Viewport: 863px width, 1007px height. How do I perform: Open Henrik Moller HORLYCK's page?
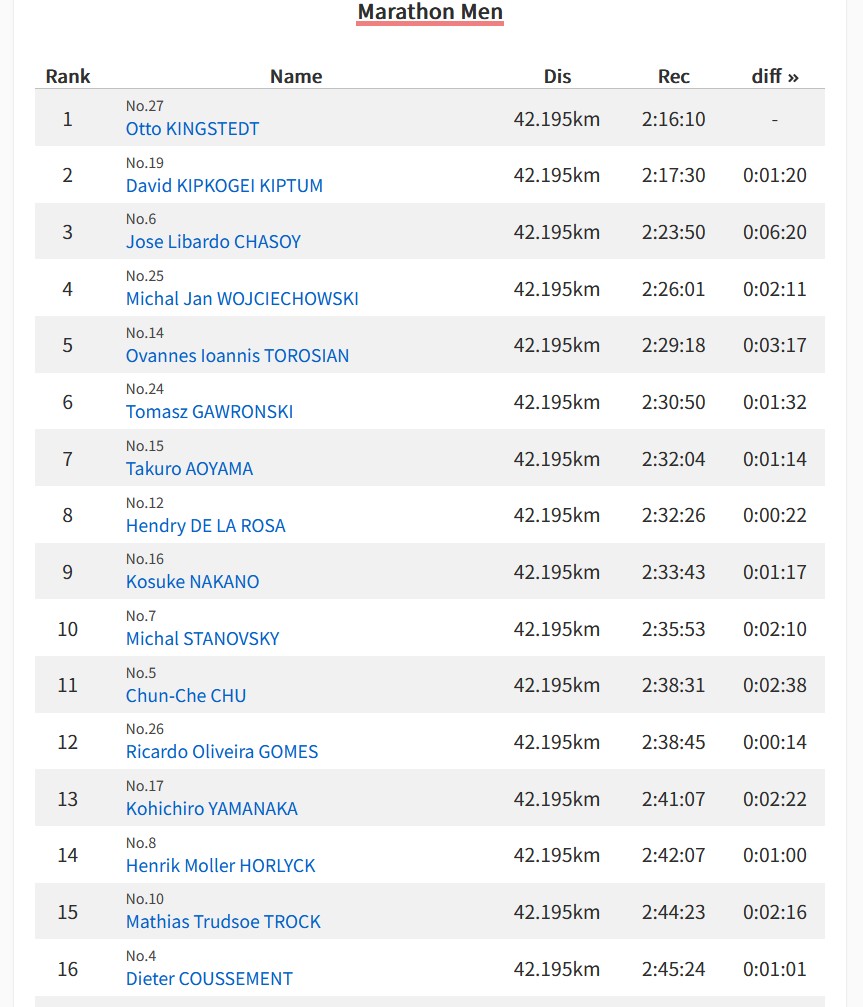point(220,866)
